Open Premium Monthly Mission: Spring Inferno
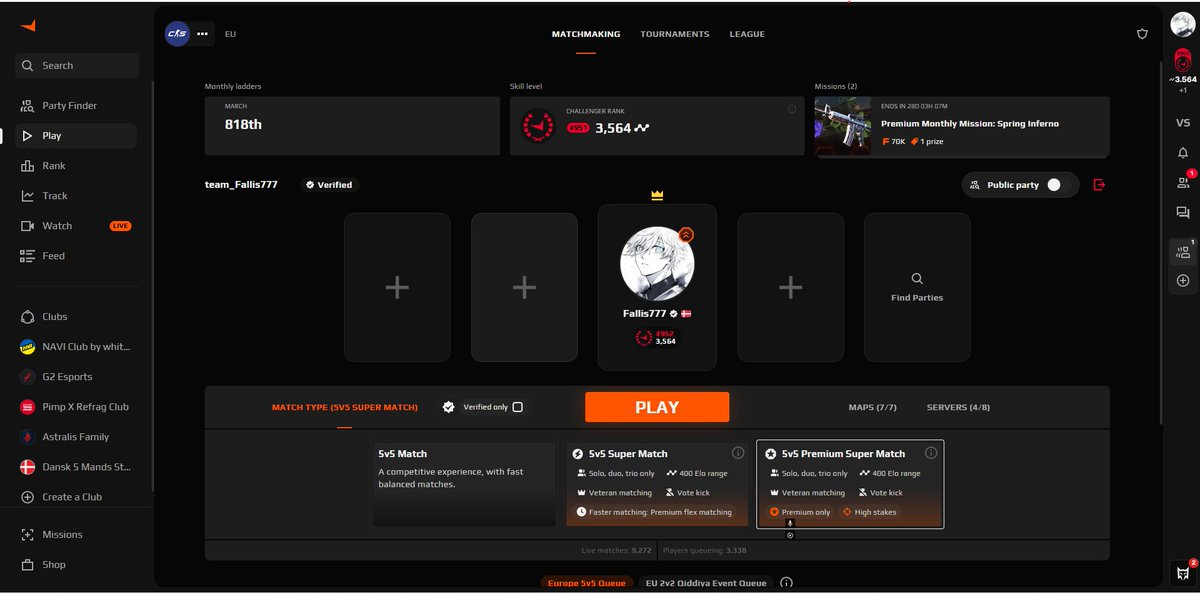 click(x=962, y=126)
